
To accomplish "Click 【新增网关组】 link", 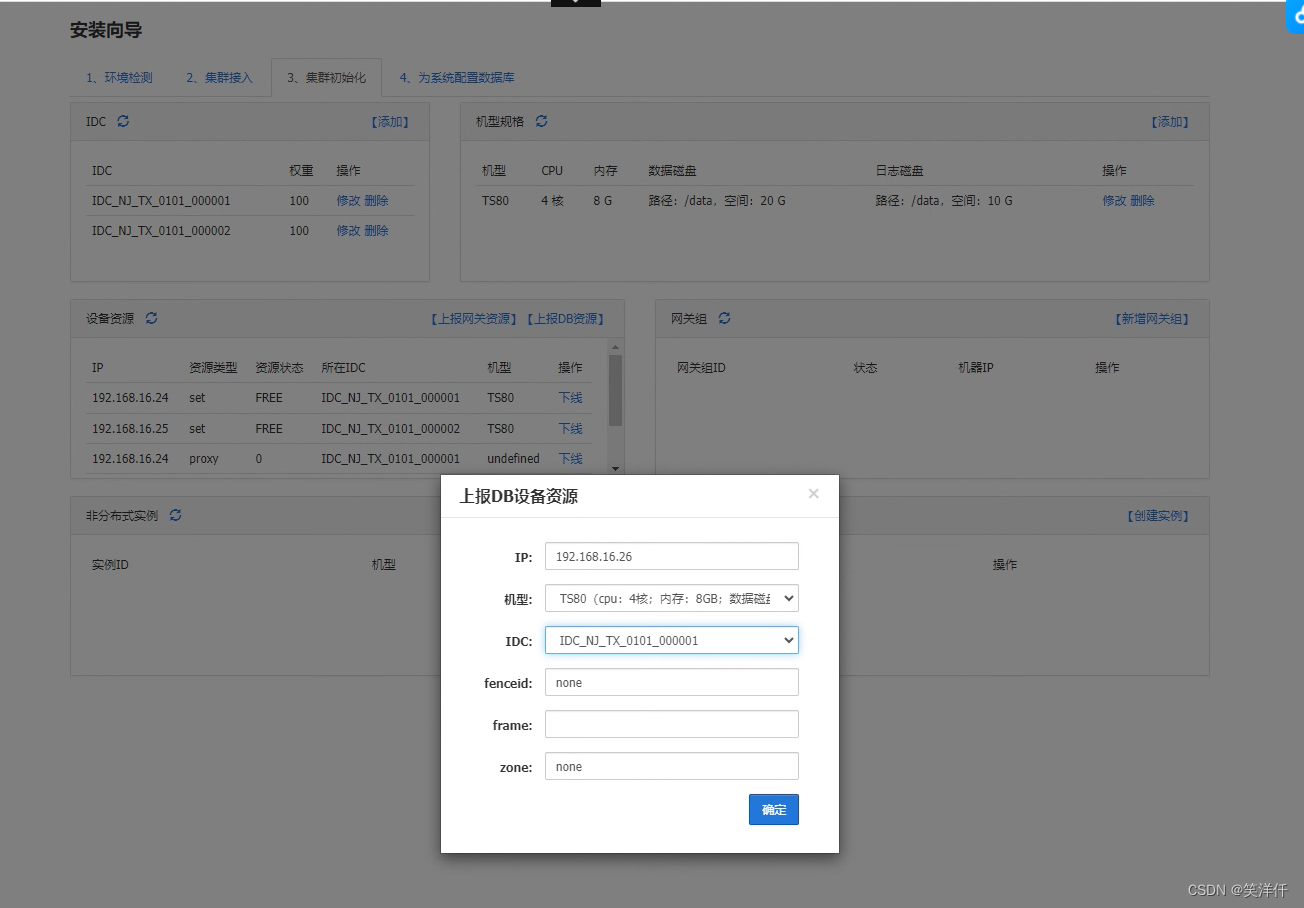I will click(x=1151, y=319).
